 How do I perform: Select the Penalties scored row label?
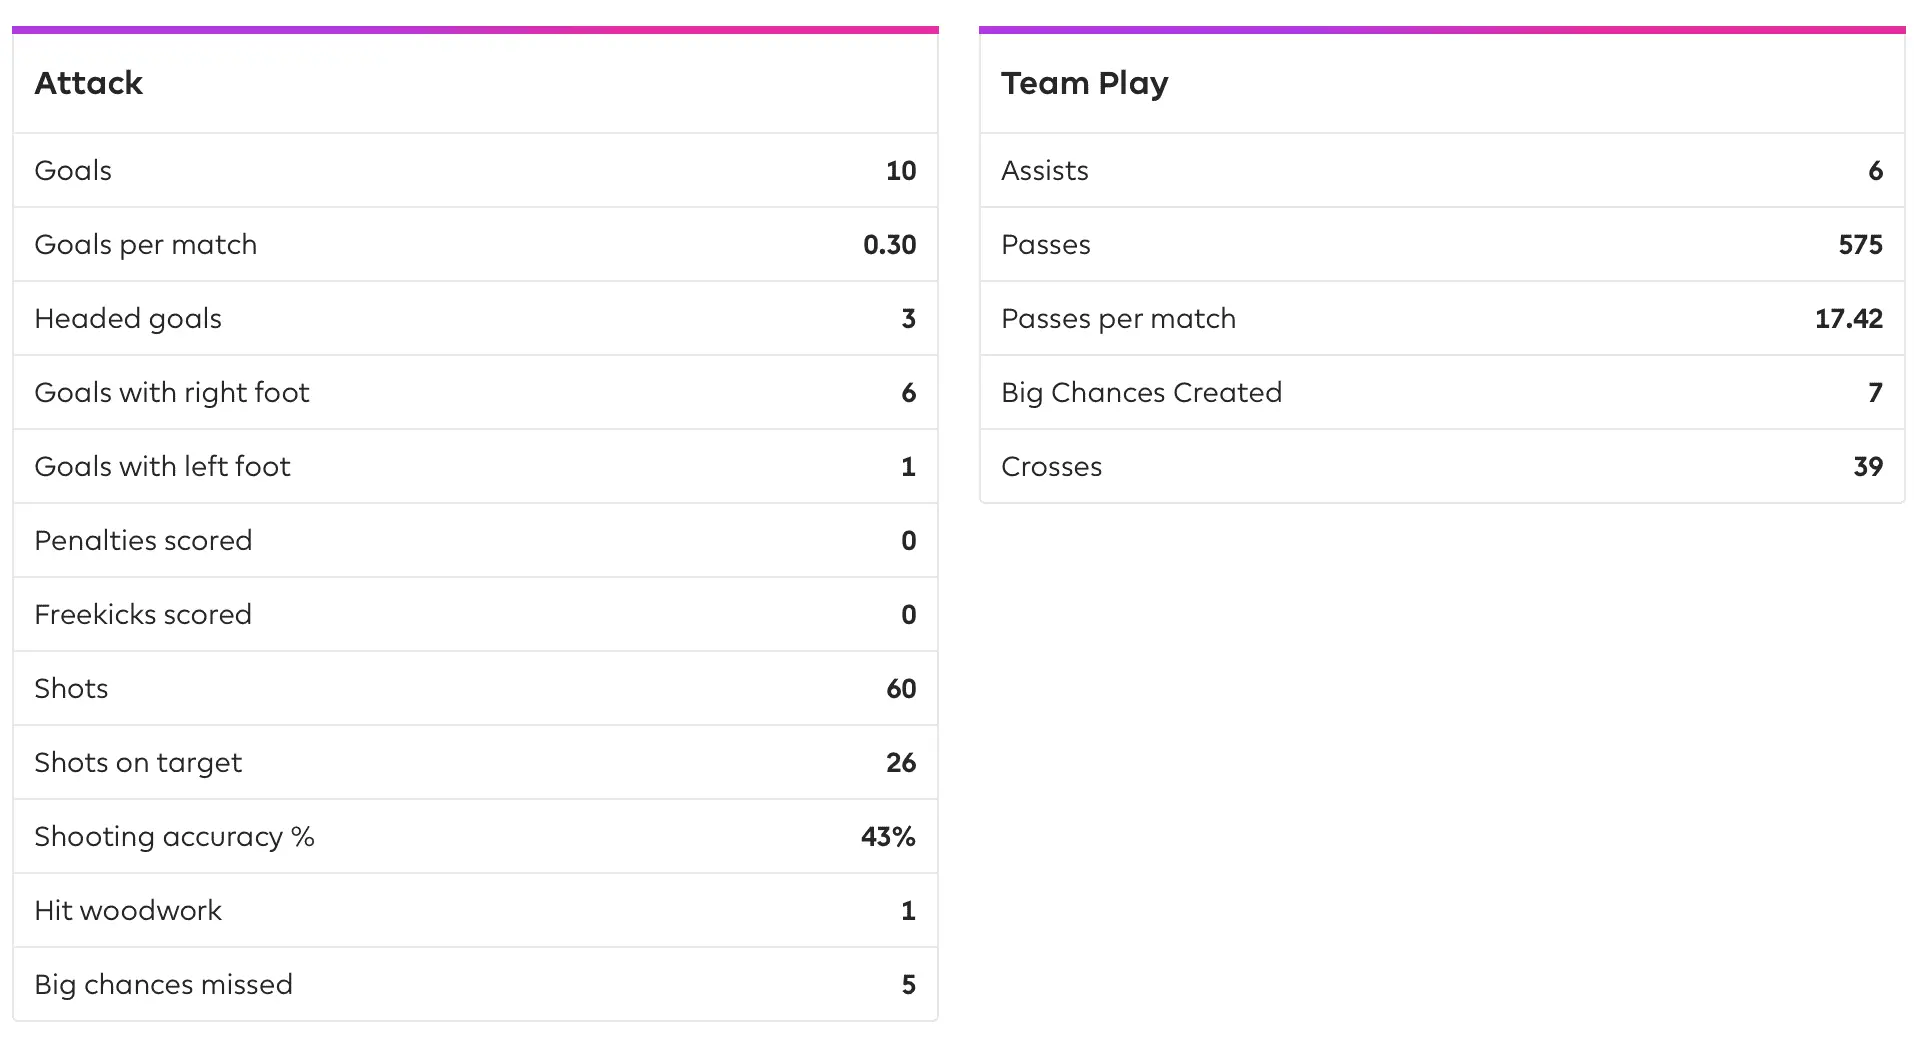pos(143,541)
